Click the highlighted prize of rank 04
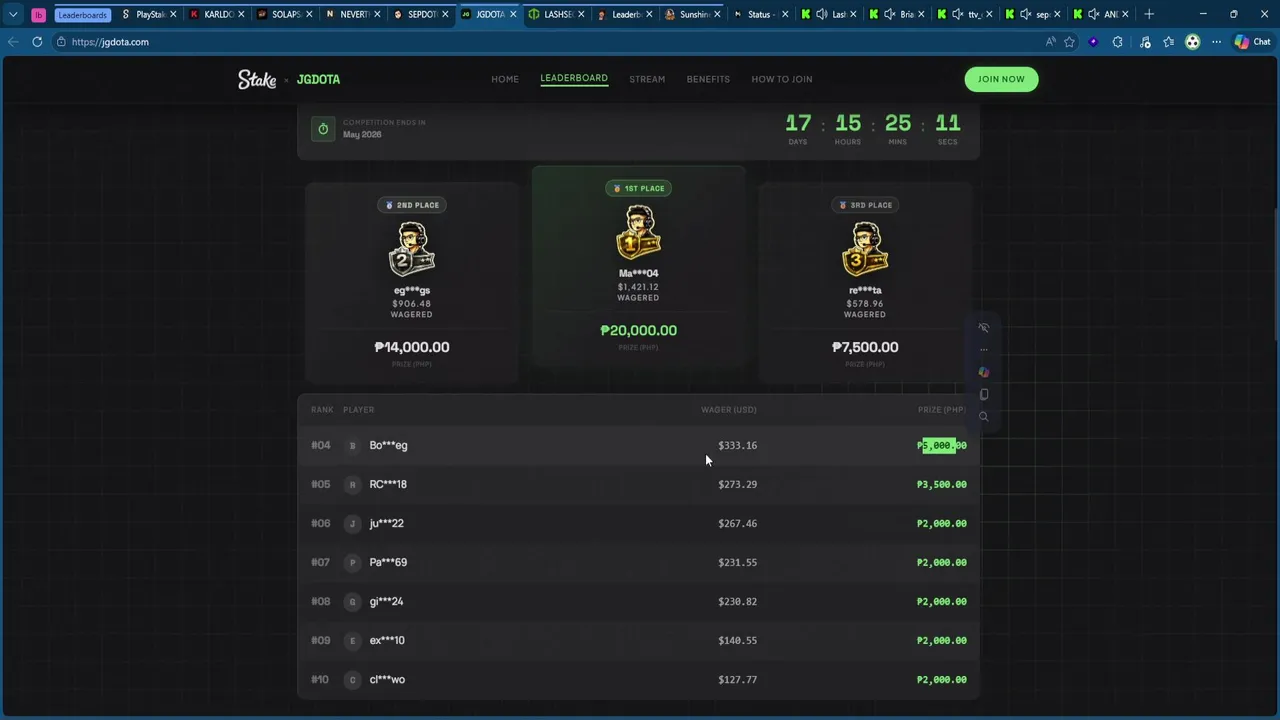The height and width of the screenshot is (720, 1280). pyautogui.click(x=941, y=445)
